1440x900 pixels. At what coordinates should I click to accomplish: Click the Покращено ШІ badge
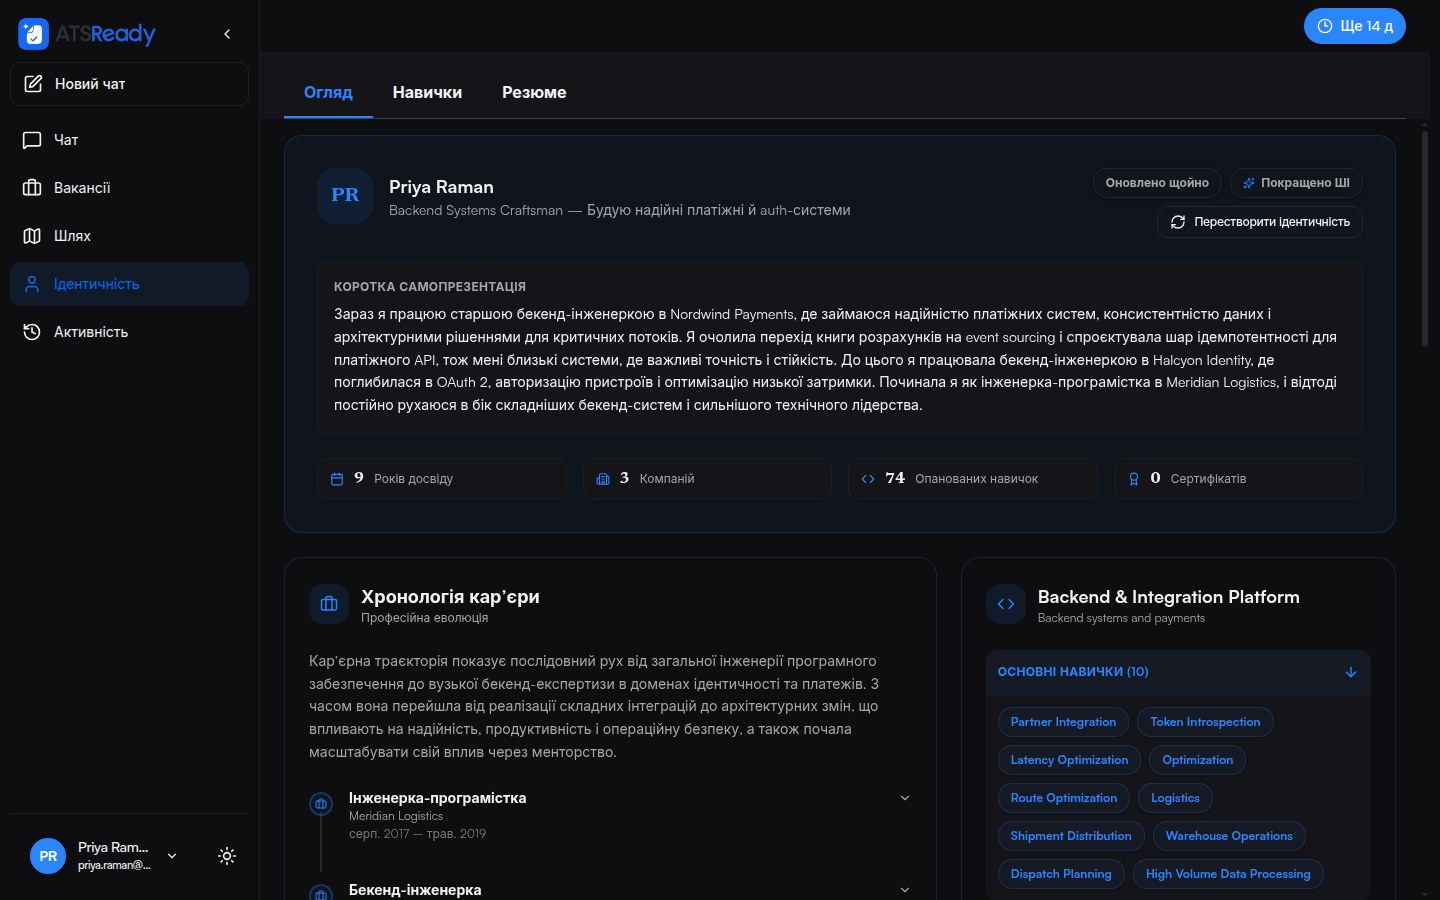point(1296,183)
